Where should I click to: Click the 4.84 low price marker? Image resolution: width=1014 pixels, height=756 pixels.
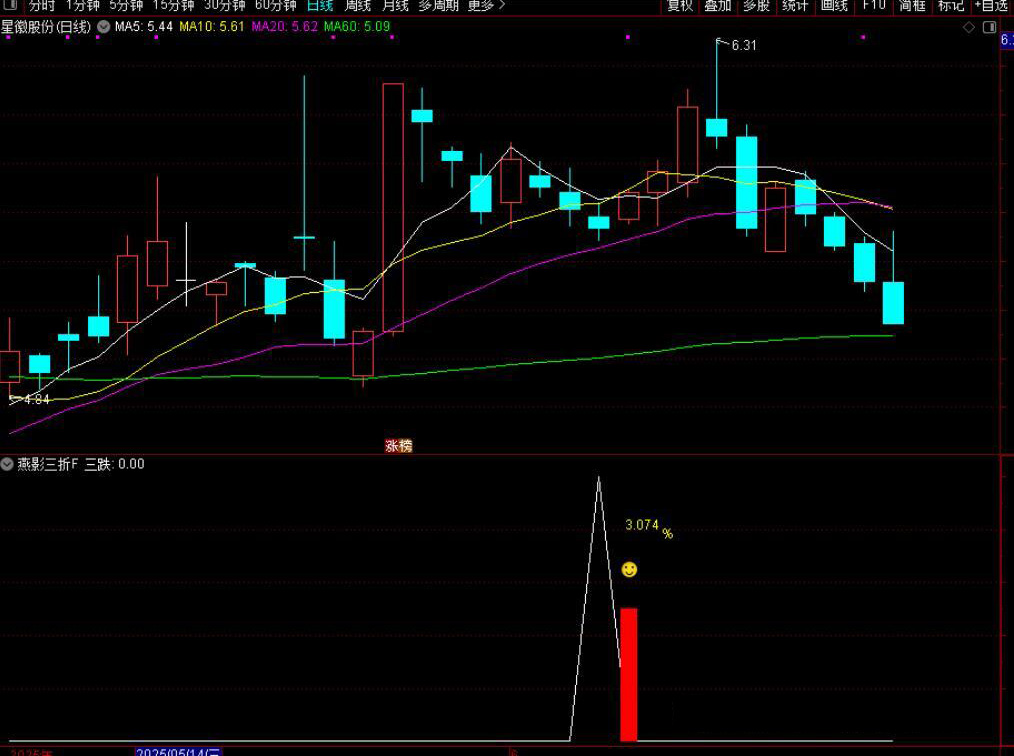click(34, 399)
